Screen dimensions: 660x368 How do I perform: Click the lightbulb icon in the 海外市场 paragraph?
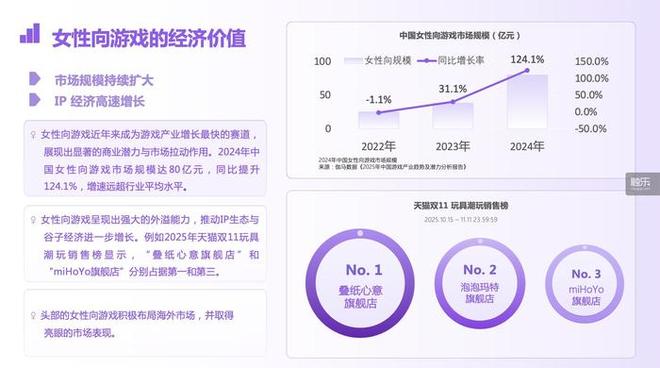33,315
